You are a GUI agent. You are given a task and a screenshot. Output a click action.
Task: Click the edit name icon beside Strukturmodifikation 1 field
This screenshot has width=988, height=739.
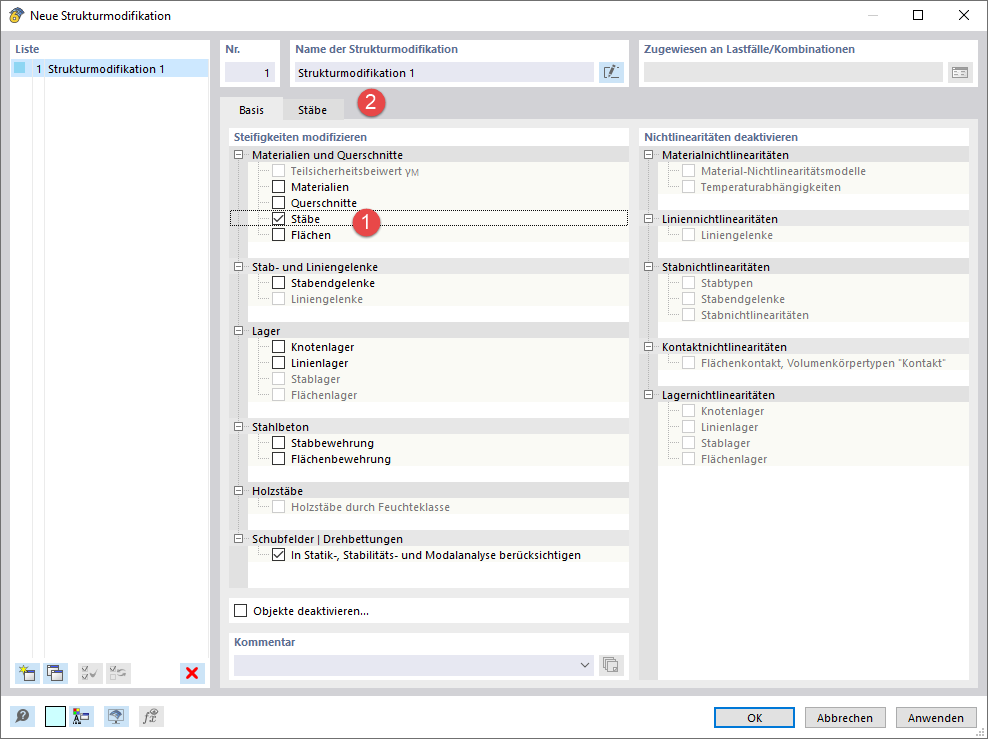611,72
